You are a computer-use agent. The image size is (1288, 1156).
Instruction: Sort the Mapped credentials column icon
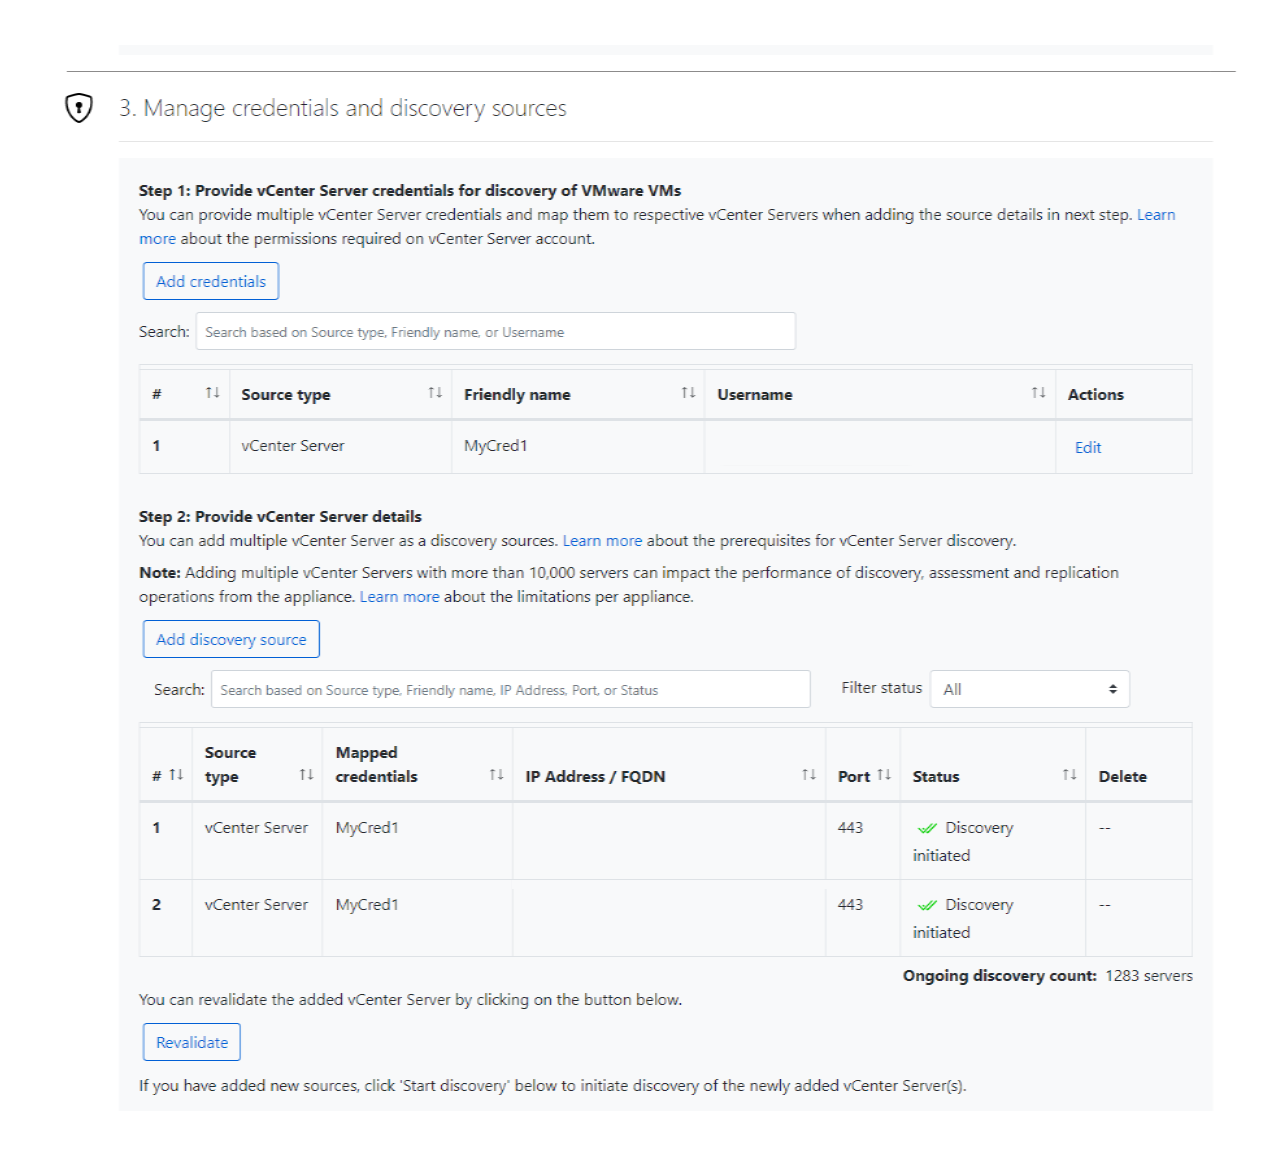click(496, 775)
